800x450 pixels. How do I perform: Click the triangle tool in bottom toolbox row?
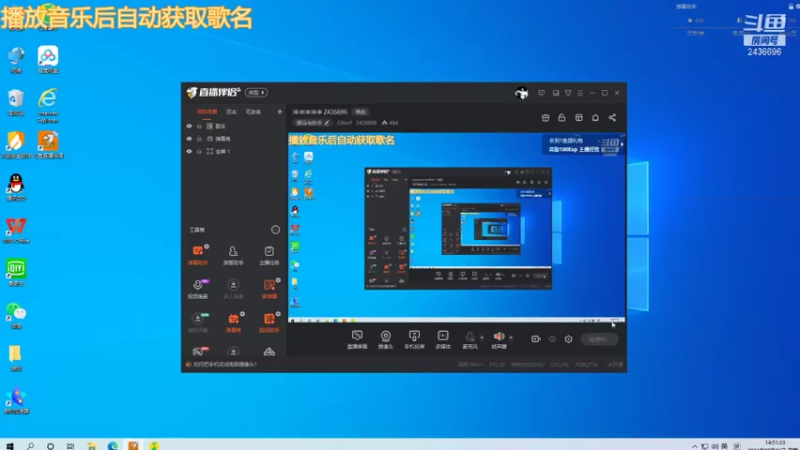pyautogui.click(x=269, y=352)
